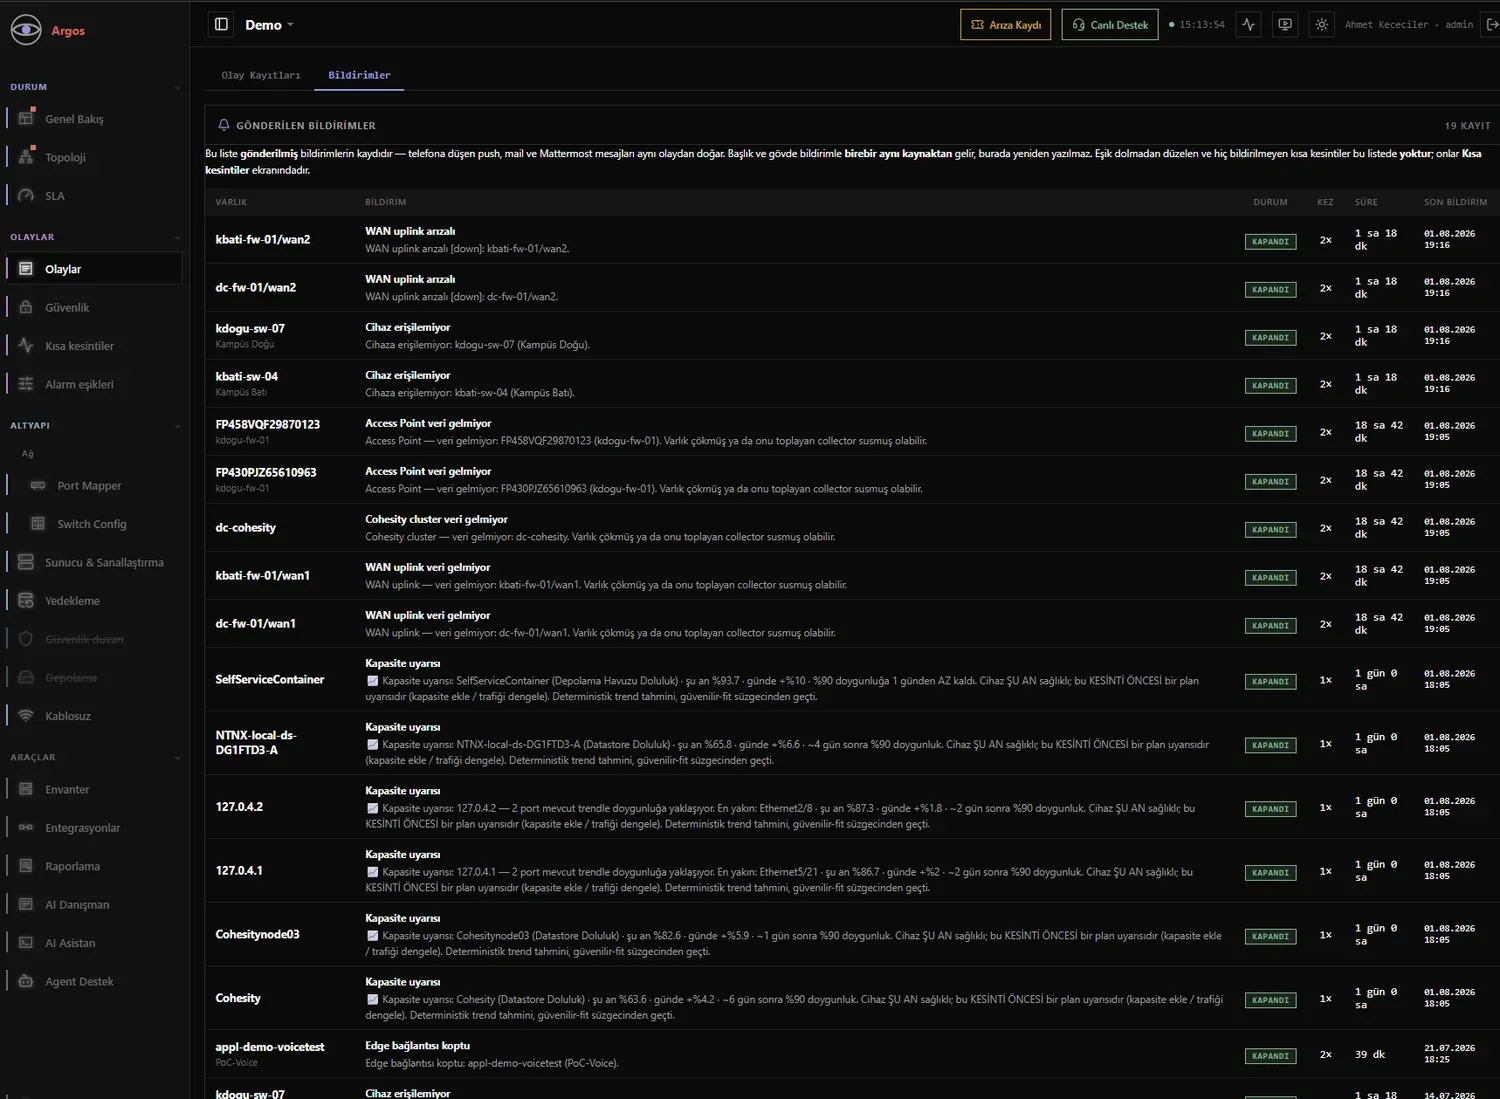Select the Bildirimler tab
Viewport: 1500px width, 1099px height.
[359, 75]
